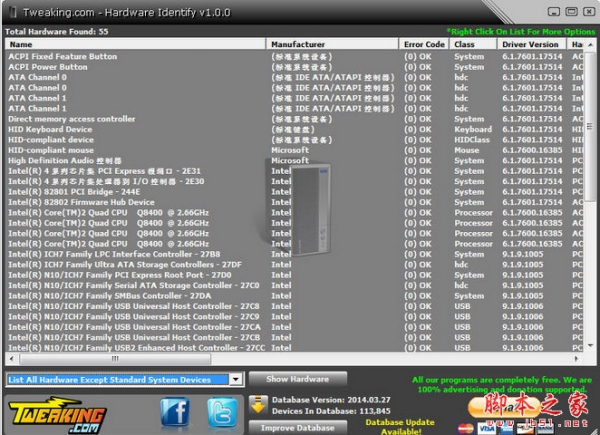This screenshot has height=435, width=600.
Task: Click the vertical scrollbar up arrow
Action: 590,45
